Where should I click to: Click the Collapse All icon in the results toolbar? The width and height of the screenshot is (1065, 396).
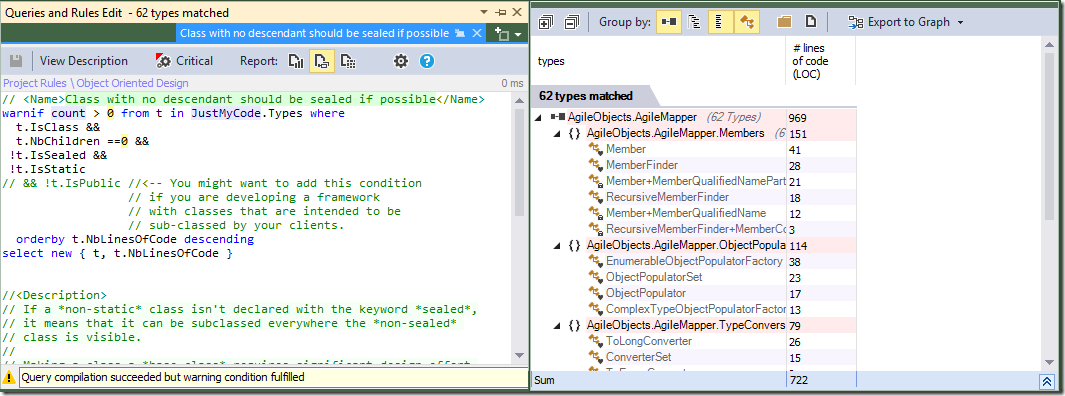click(572, 22)
